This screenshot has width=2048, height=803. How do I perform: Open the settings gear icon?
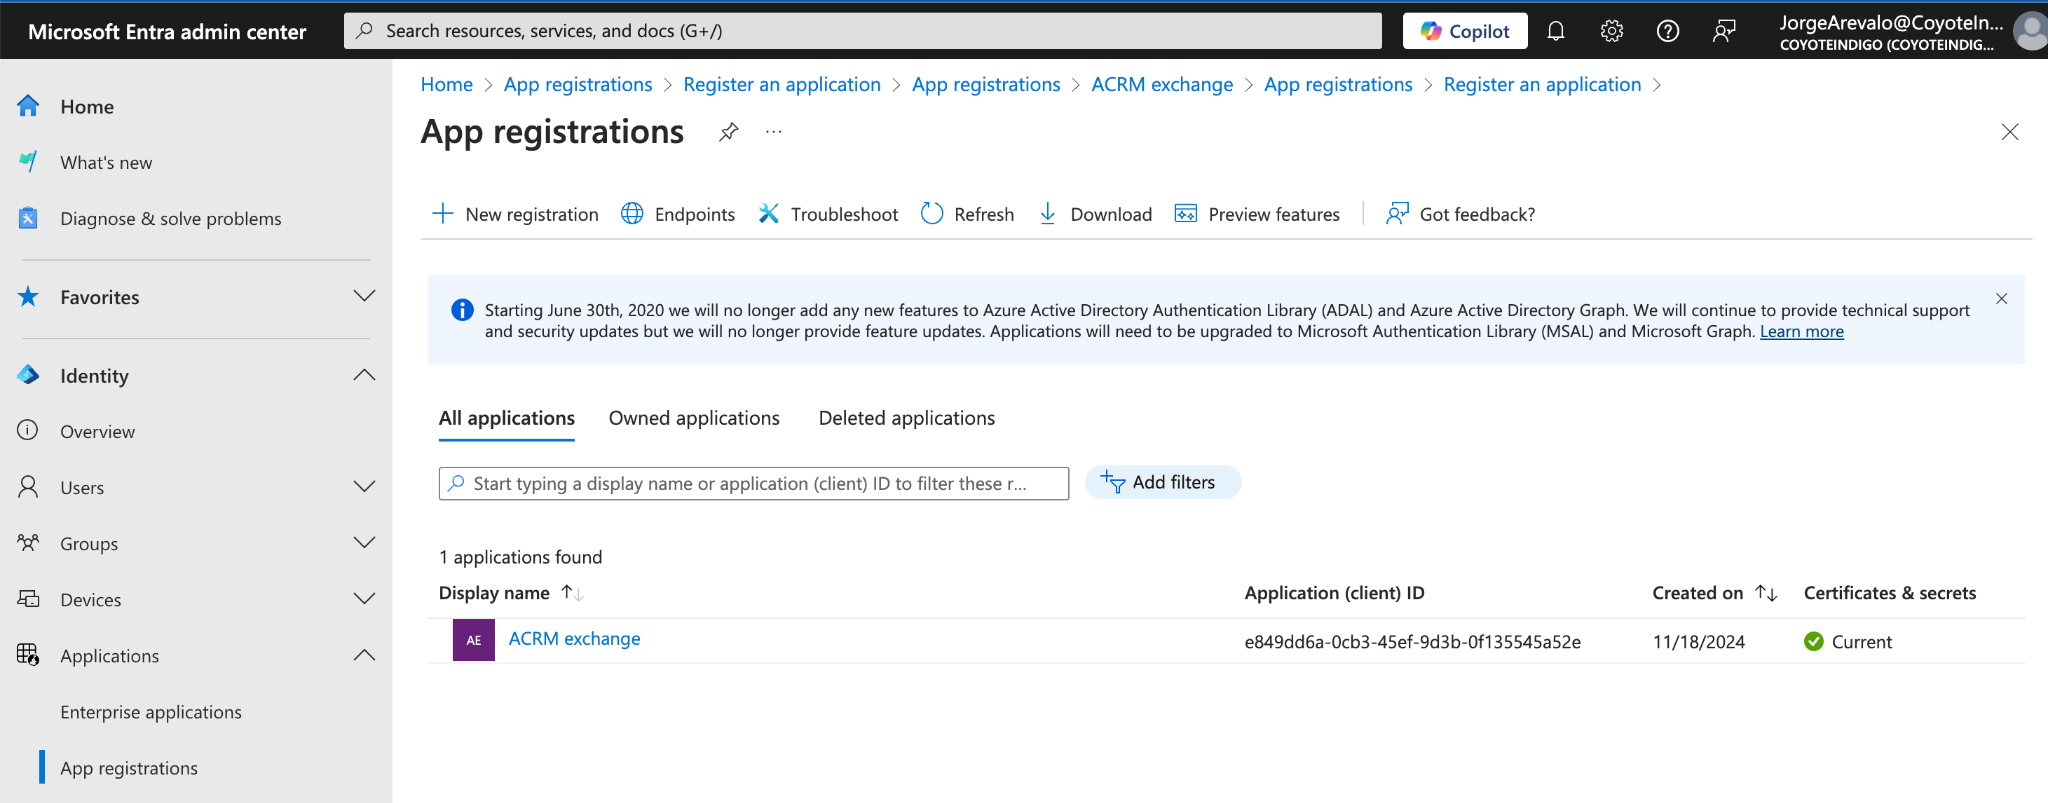[x=1611, y=31]
